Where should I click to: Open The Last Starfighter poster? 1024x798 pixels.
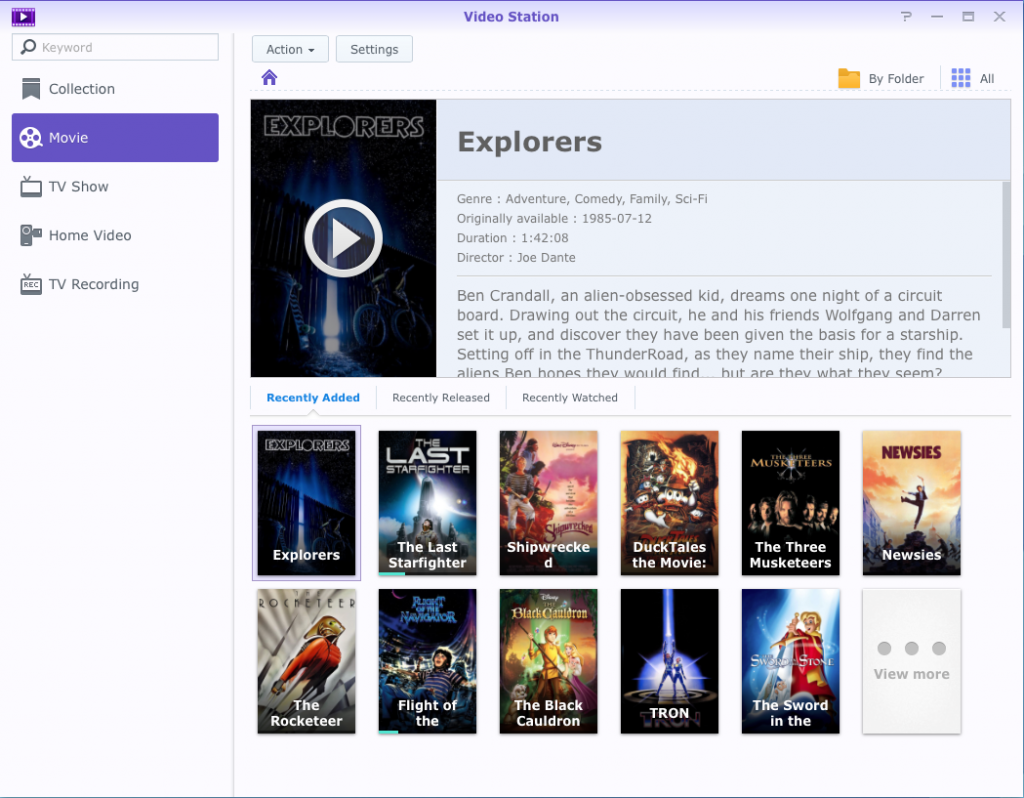tap(427, 503)
